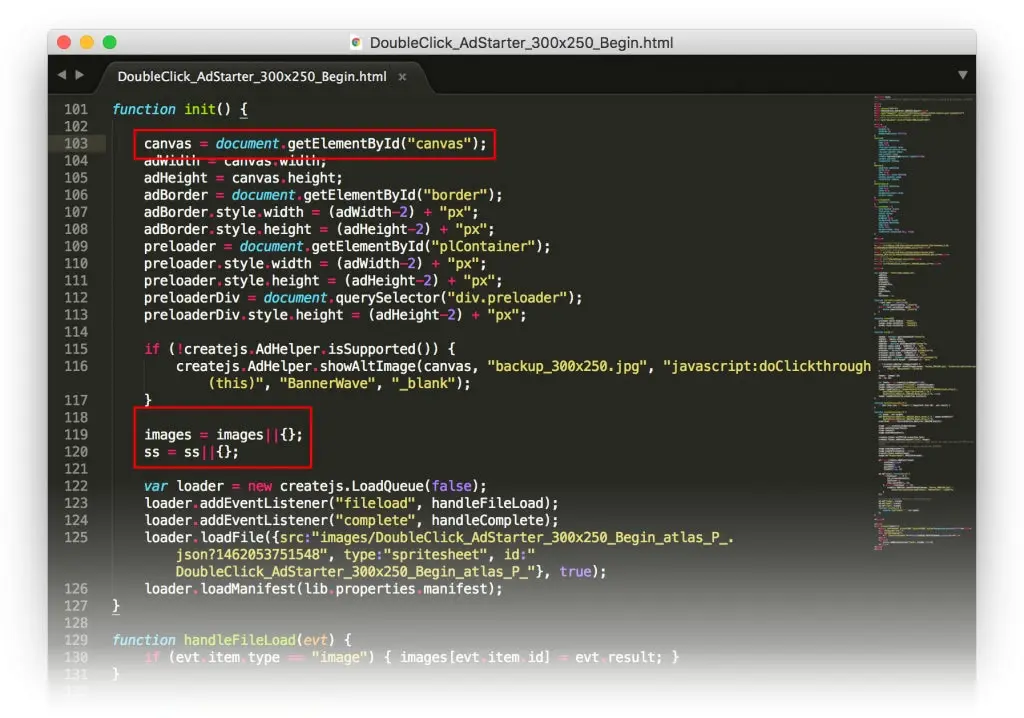The height and width of the screenshot is (718, 1024).
Task: Click the HTML document icon in the title bar
Action: coord(355,42)
